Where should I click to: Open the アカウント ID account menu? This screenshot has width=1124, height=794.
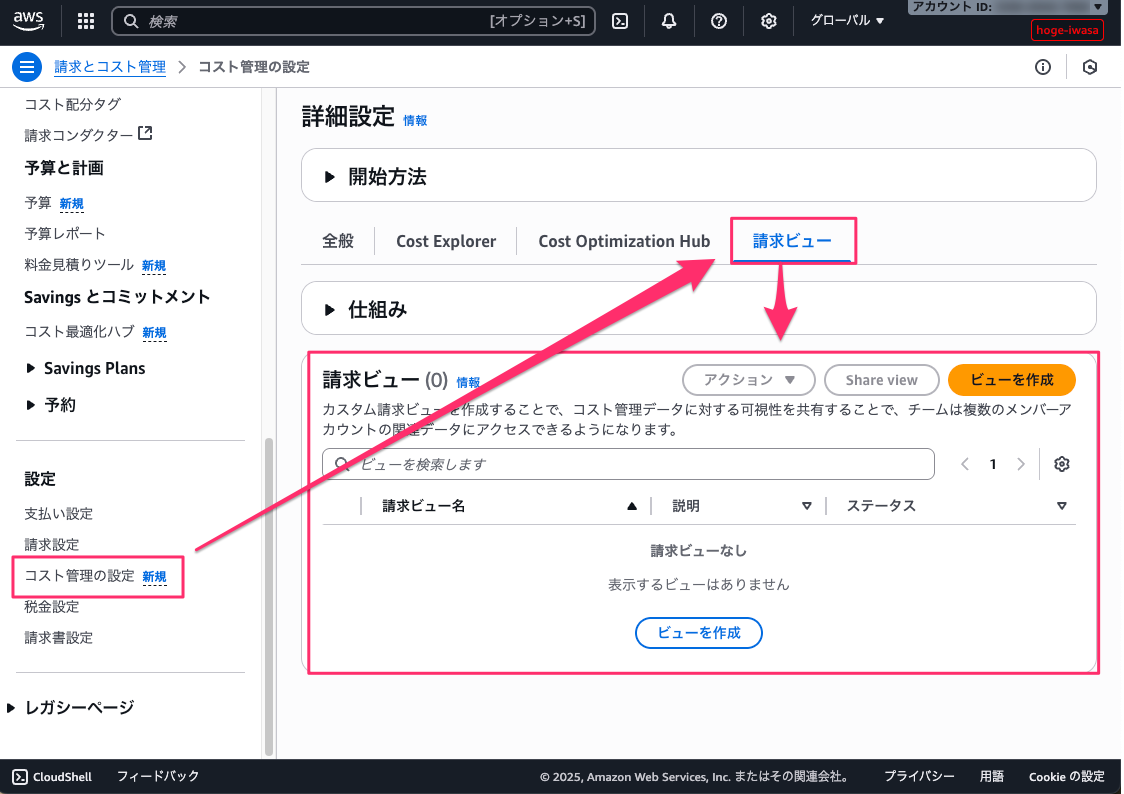[x=1006, y=7]
